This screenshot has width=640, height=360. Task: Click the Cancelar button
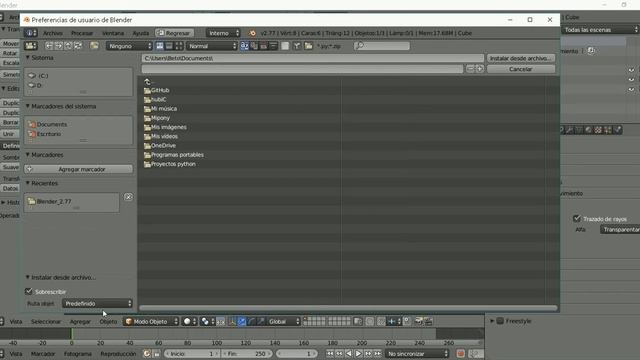(x=520, y=69)
